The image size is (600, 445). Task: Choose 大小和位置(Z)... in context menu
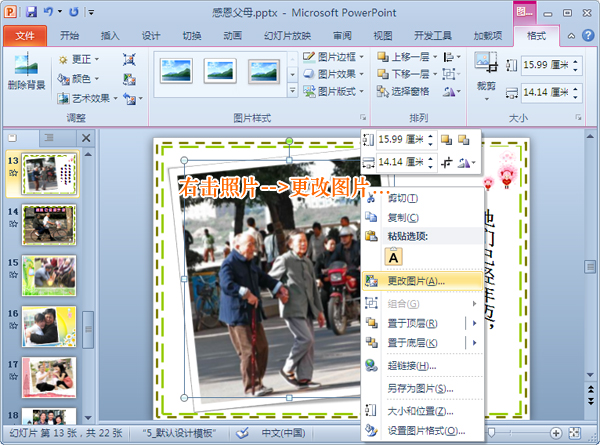(x=422, y=411)
